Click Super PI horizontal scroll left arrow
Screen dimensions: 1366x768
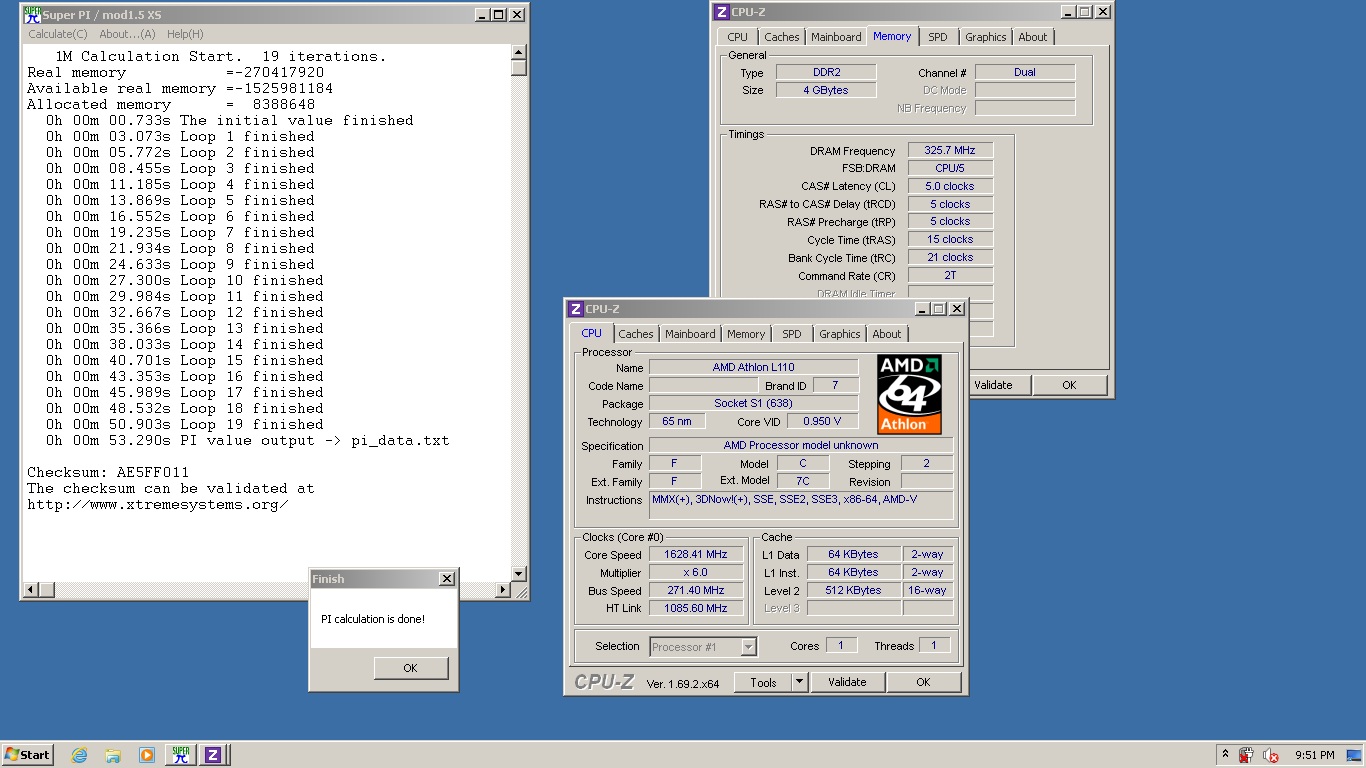pyautogui.click(x=30, y=590)
